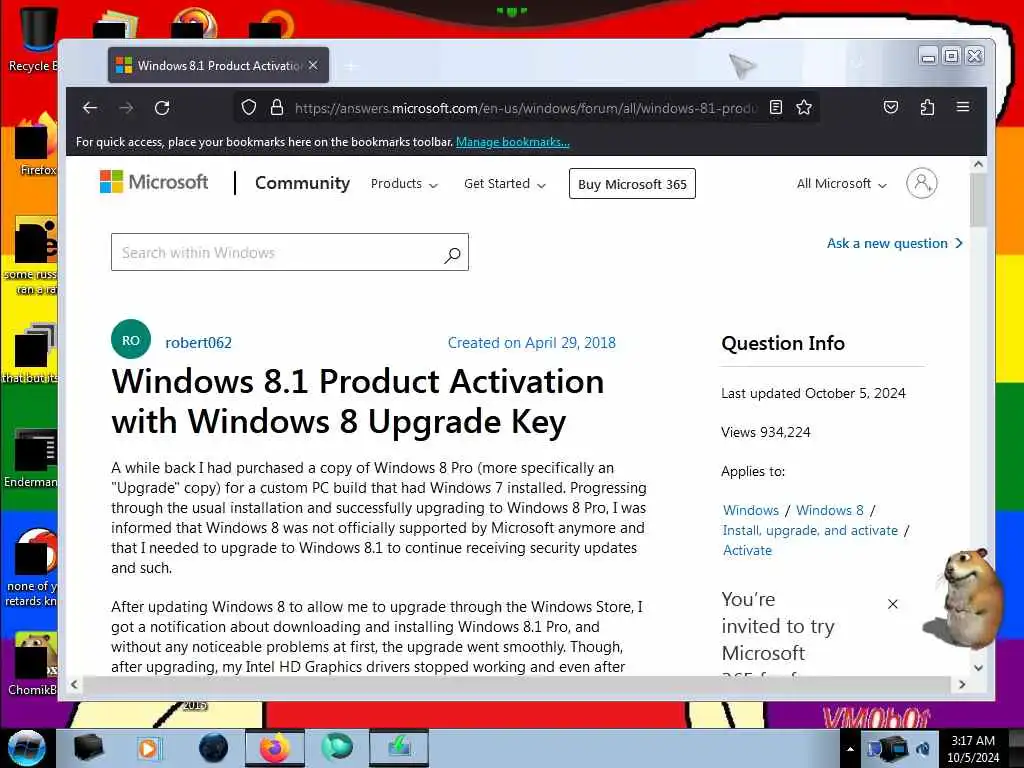Click Buy Microsoft 365 button
Viewport: 1024px width, 768px height.
[x=632, y=184]
